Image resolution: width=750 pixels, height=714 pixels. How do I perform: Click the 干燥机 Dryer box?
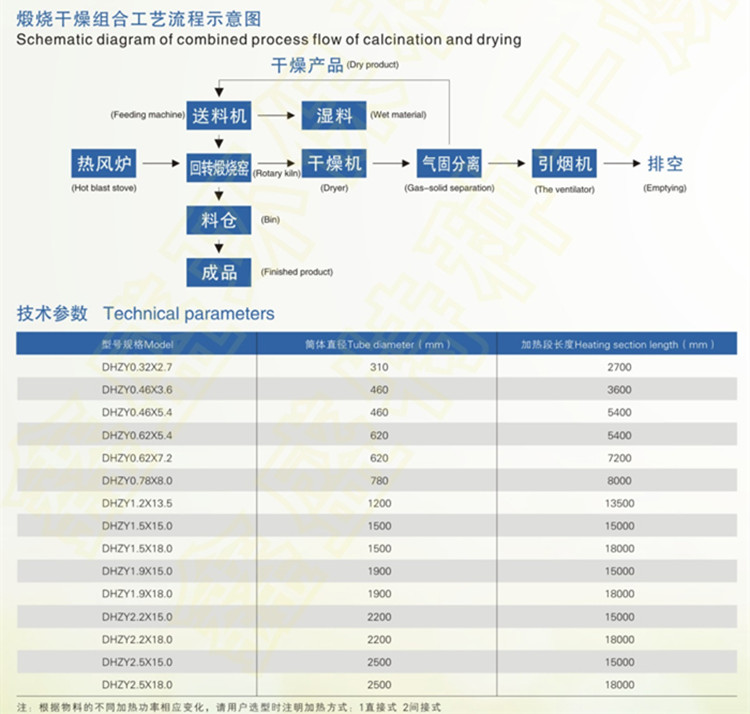point(334,164)
